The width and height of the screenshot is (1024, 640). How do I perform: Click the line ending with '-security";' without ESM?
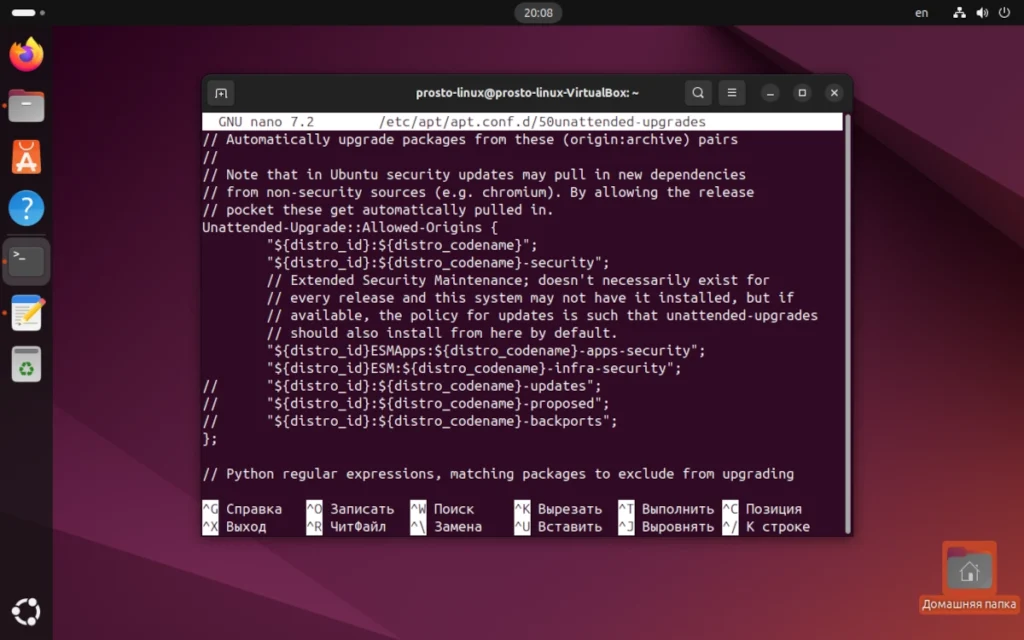click(x=438, y=263)
